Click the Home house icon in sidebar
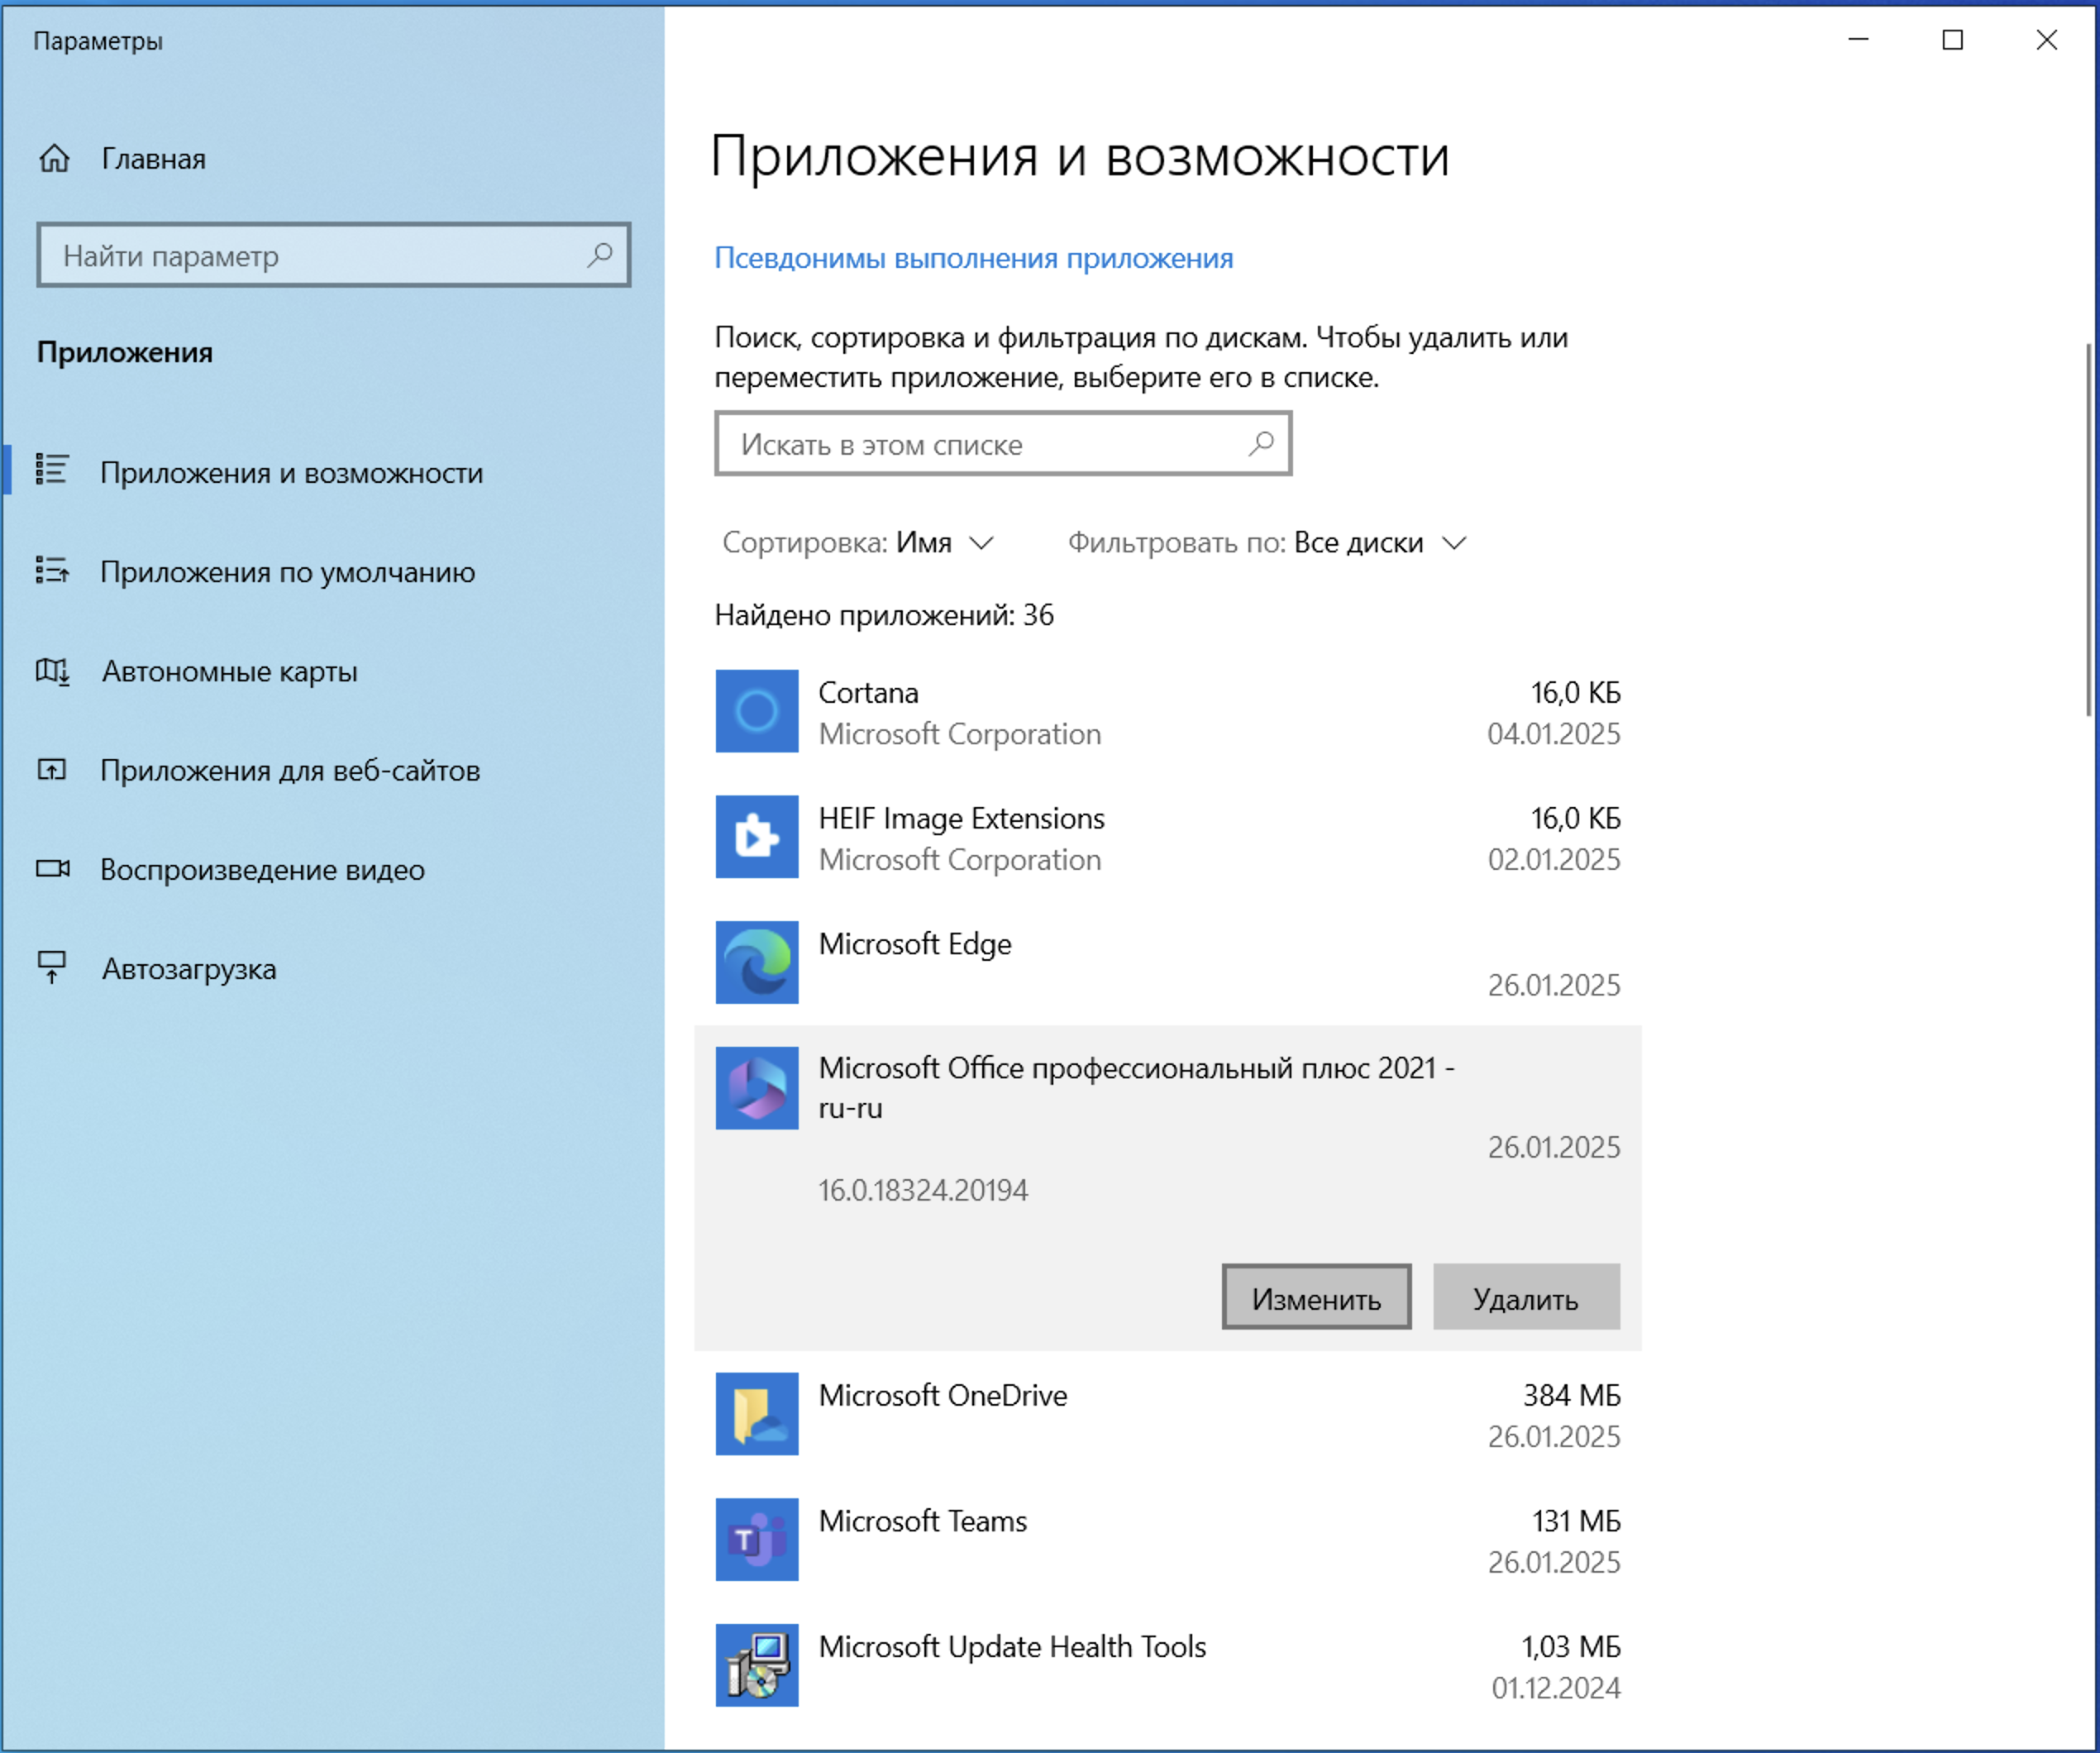 [x=54, y=158]
